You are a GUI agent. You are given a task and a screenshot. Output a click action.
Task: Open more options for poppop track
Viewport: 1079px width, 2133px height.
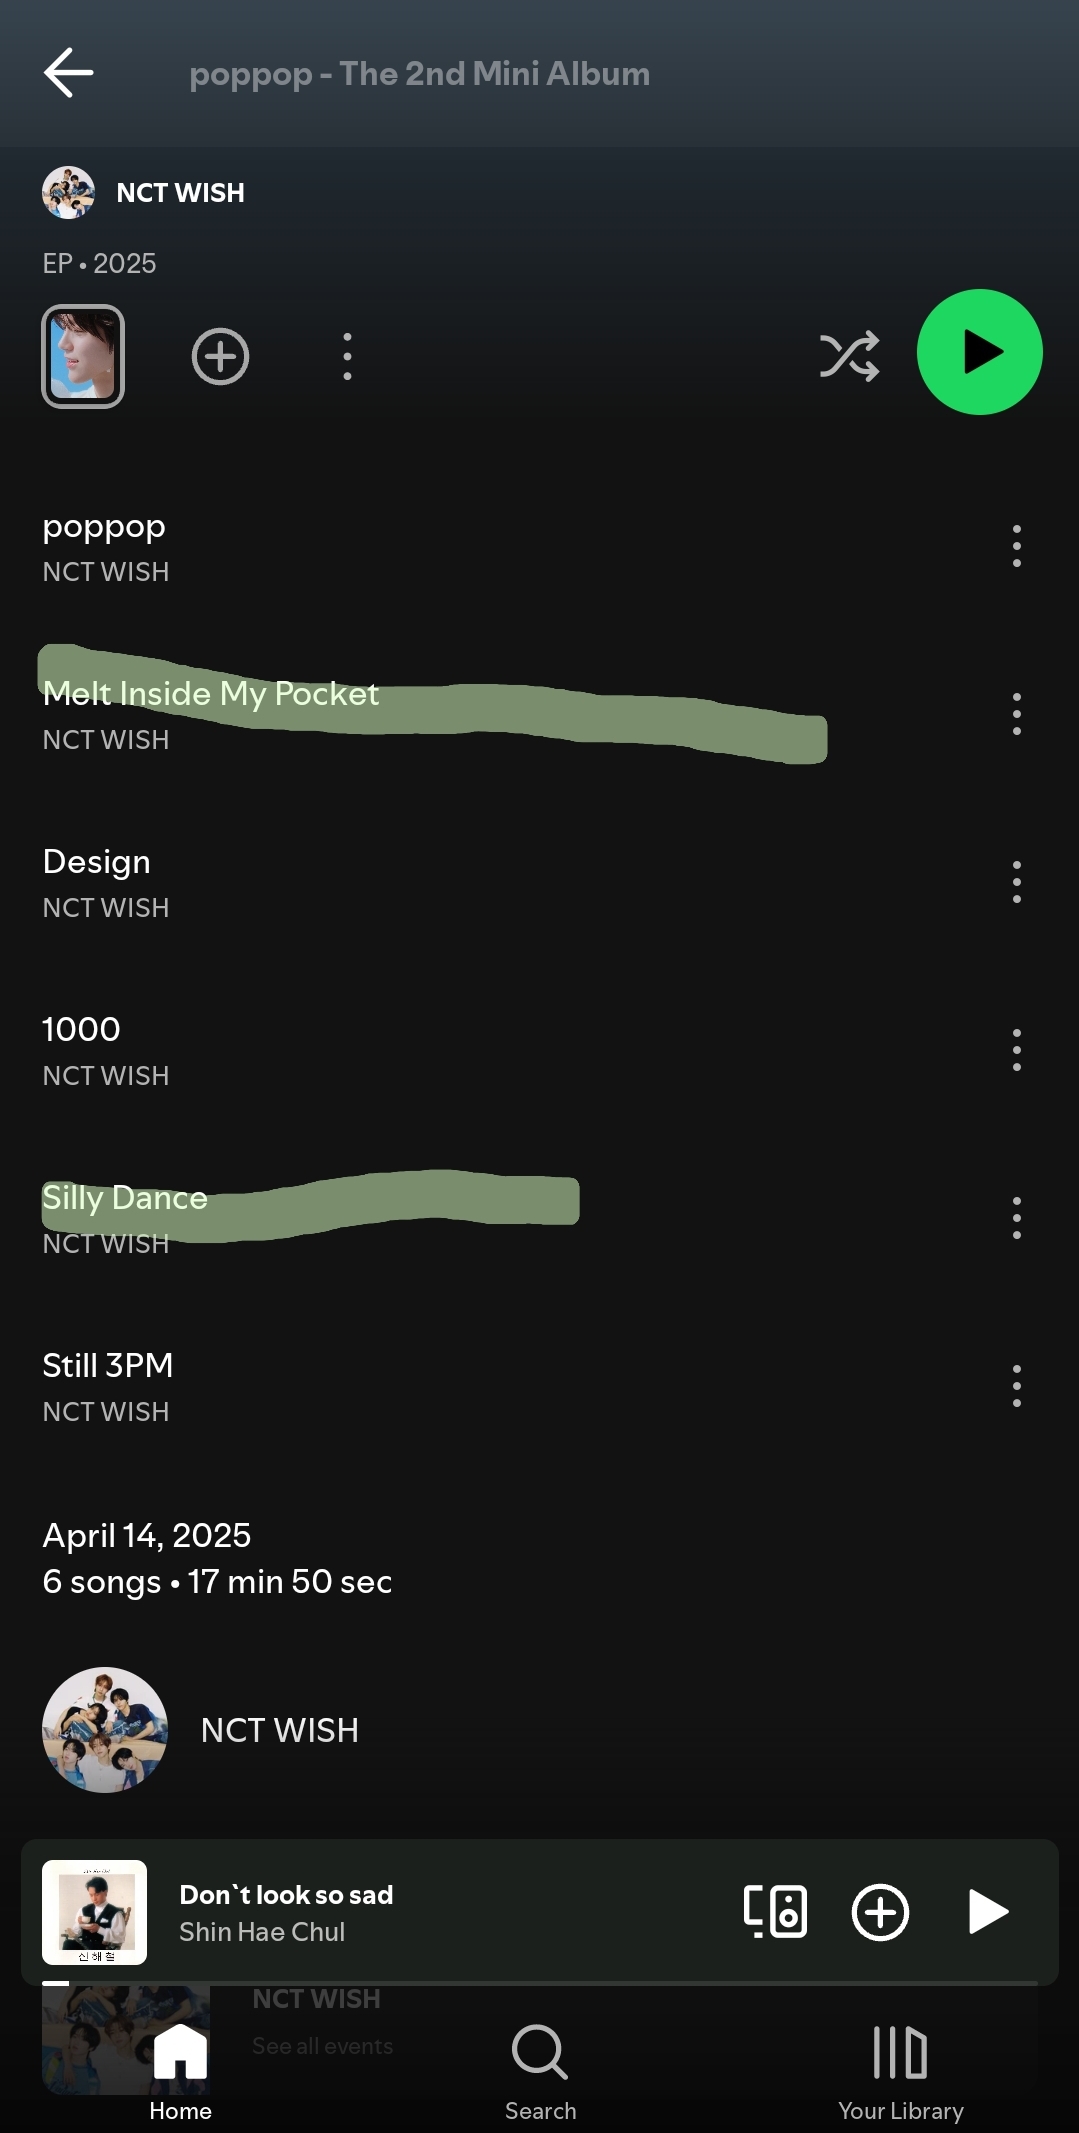pos(1016,546)
